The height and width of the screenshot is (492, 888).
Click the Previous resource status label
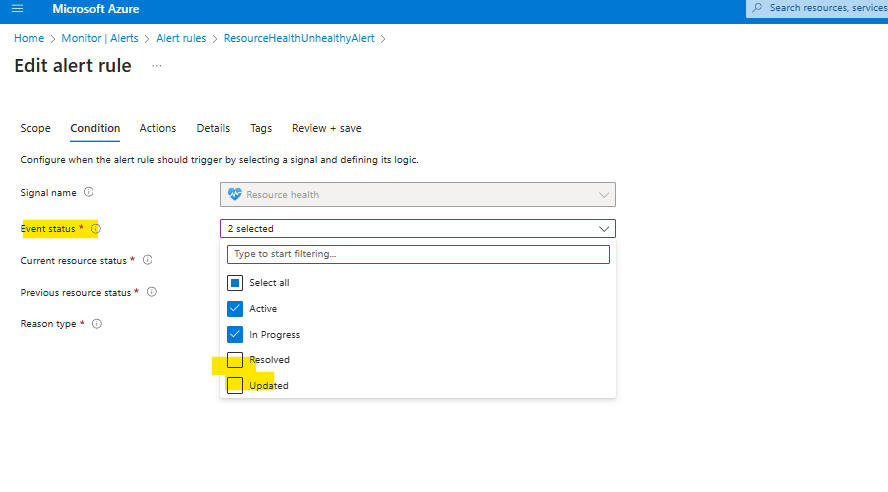point(76,293)
